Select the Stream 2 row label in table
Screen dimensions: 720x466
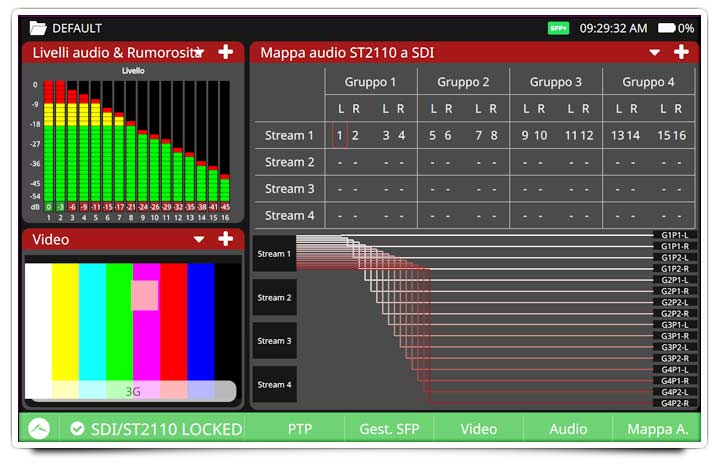289,162
